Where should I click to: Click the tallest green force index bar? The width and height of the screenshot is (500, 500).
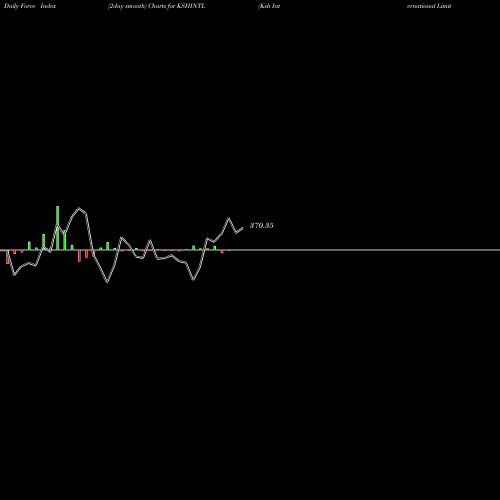[x=57, y=228]
